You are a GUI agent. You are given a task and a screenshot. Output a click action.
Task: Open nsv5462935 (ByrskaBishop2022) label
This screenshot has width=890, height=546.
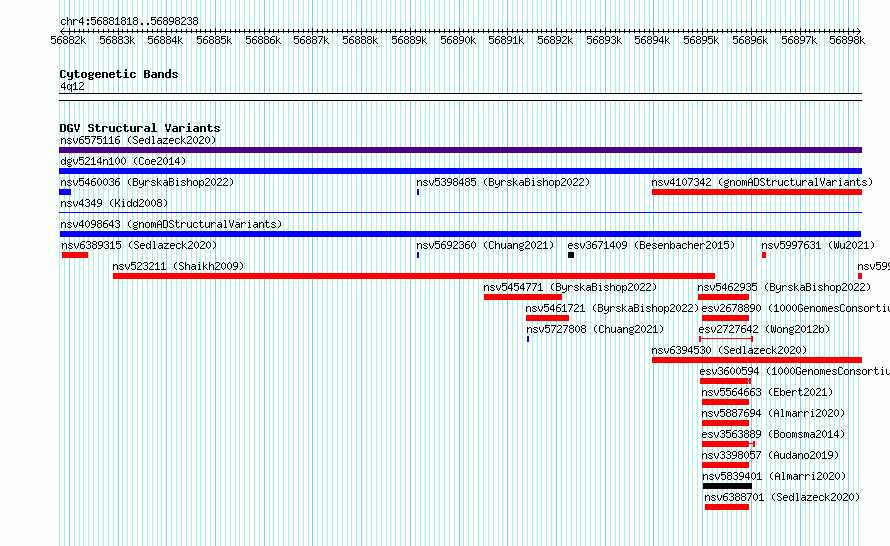click(784, 287)
